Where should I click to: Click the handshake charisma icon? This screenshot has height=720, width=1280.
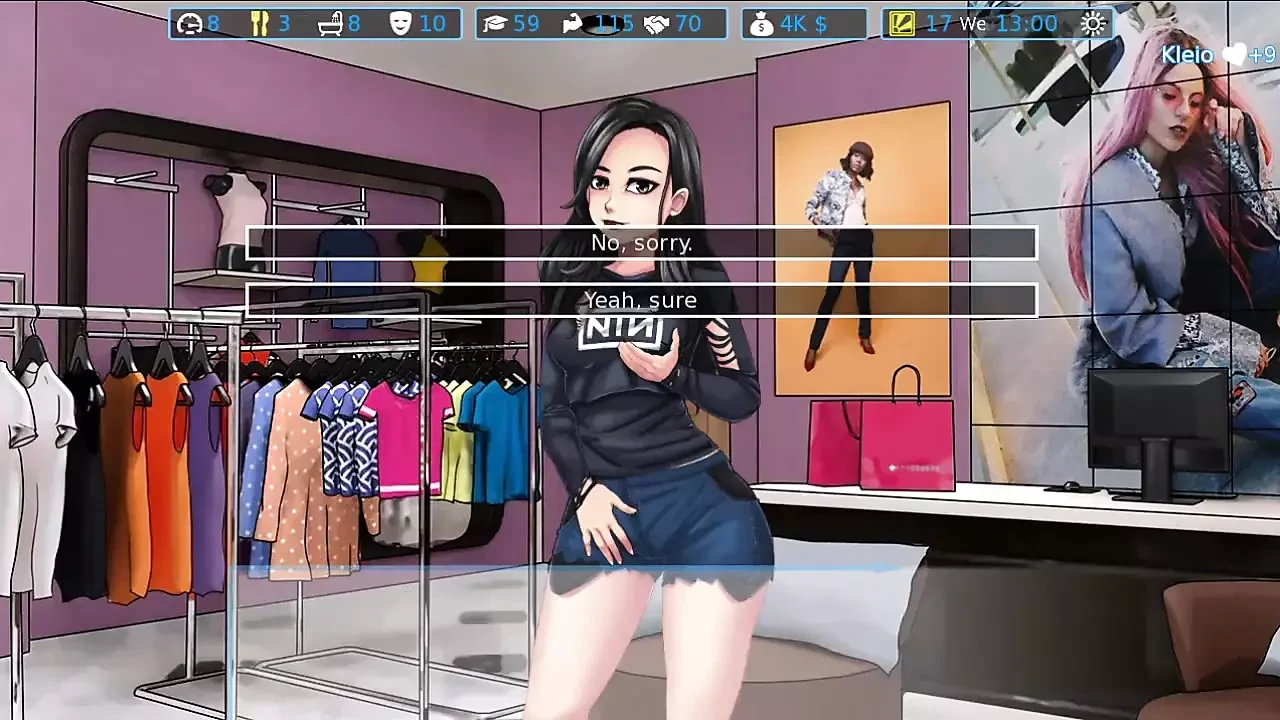click(x=656, y=23)
